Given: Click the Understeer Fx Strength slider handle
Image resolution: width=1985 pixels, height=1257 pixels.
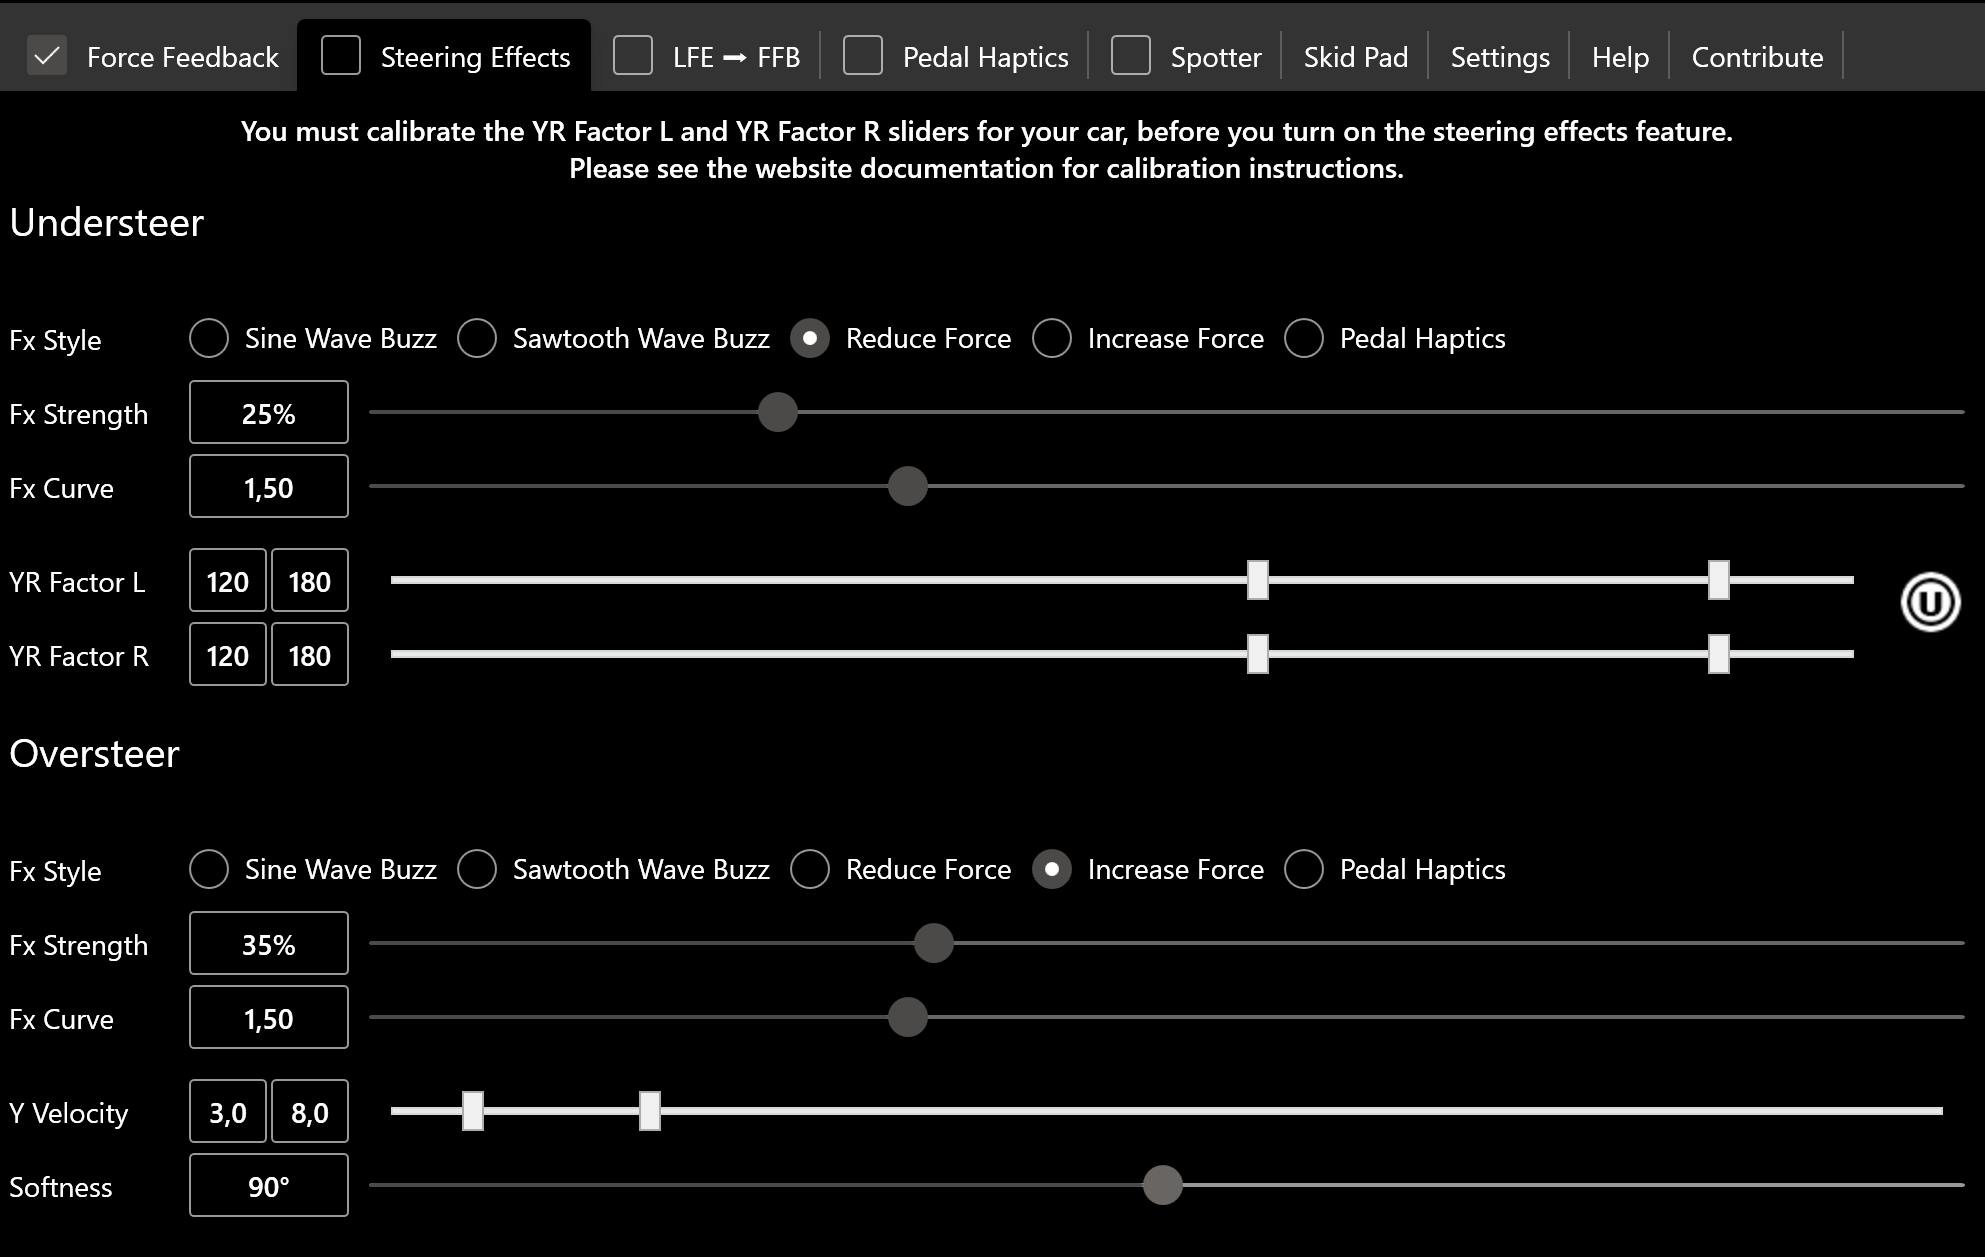Looking at the screenshot, I should tap(777, 412).
